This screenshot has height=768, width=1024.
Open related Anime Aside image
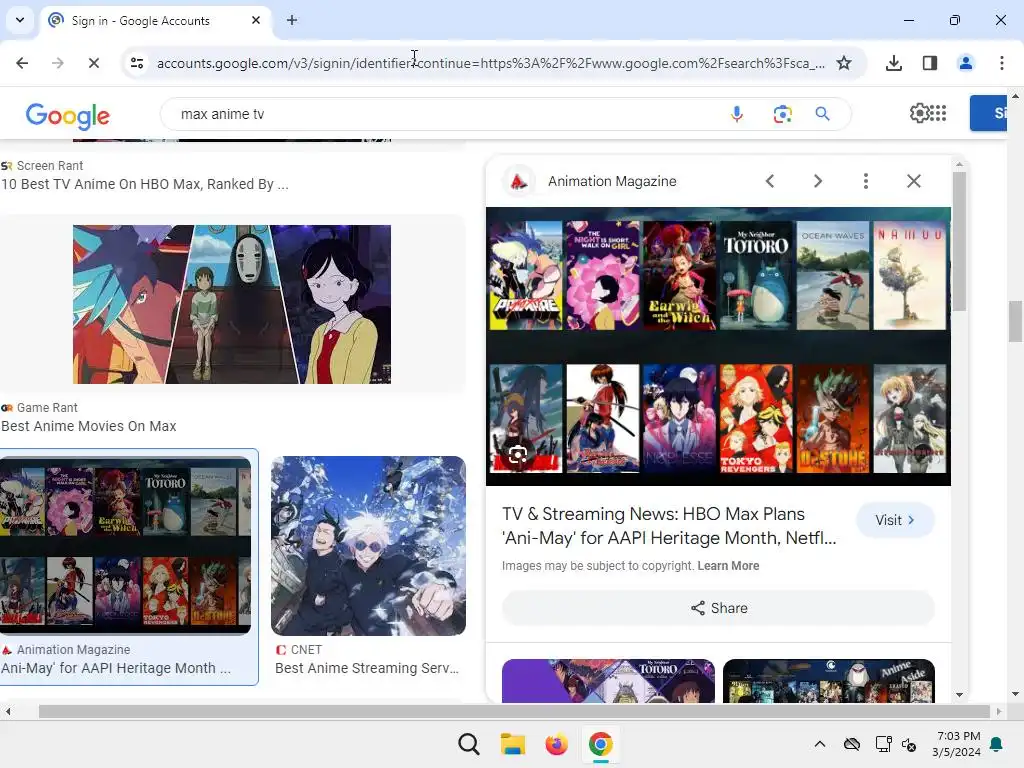829,680
